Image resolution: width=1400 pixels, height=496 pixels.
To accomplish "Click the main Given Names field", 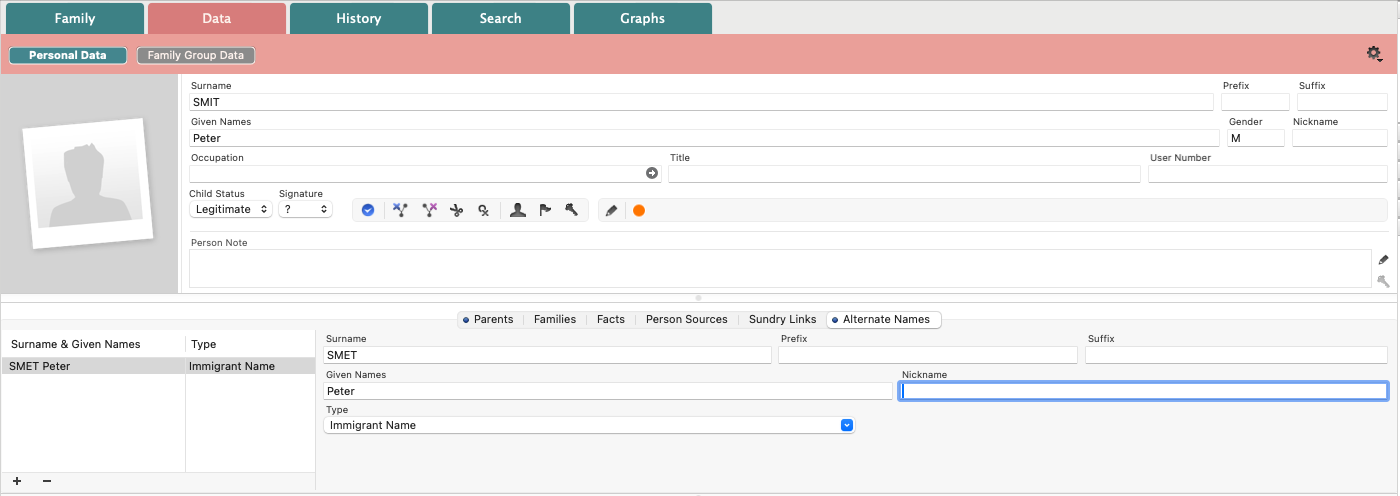I will tap(704, 138).
